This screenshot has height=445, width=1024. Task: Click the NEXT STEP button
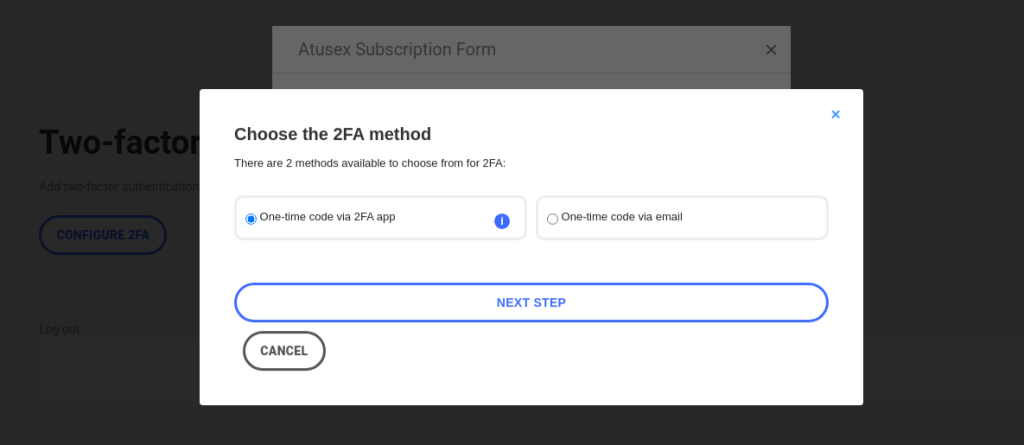[531, 303]
